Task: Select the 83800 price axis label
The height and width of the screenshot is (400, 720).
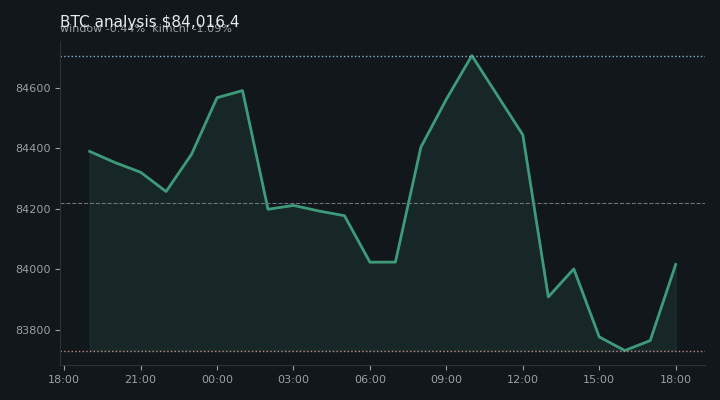Action: click(33, 330)
